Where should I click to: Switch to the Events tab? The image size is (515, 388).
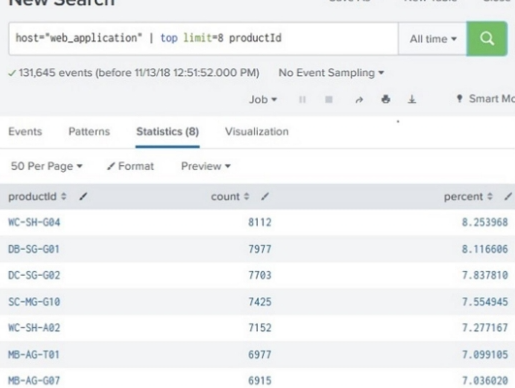pos(25,131)
